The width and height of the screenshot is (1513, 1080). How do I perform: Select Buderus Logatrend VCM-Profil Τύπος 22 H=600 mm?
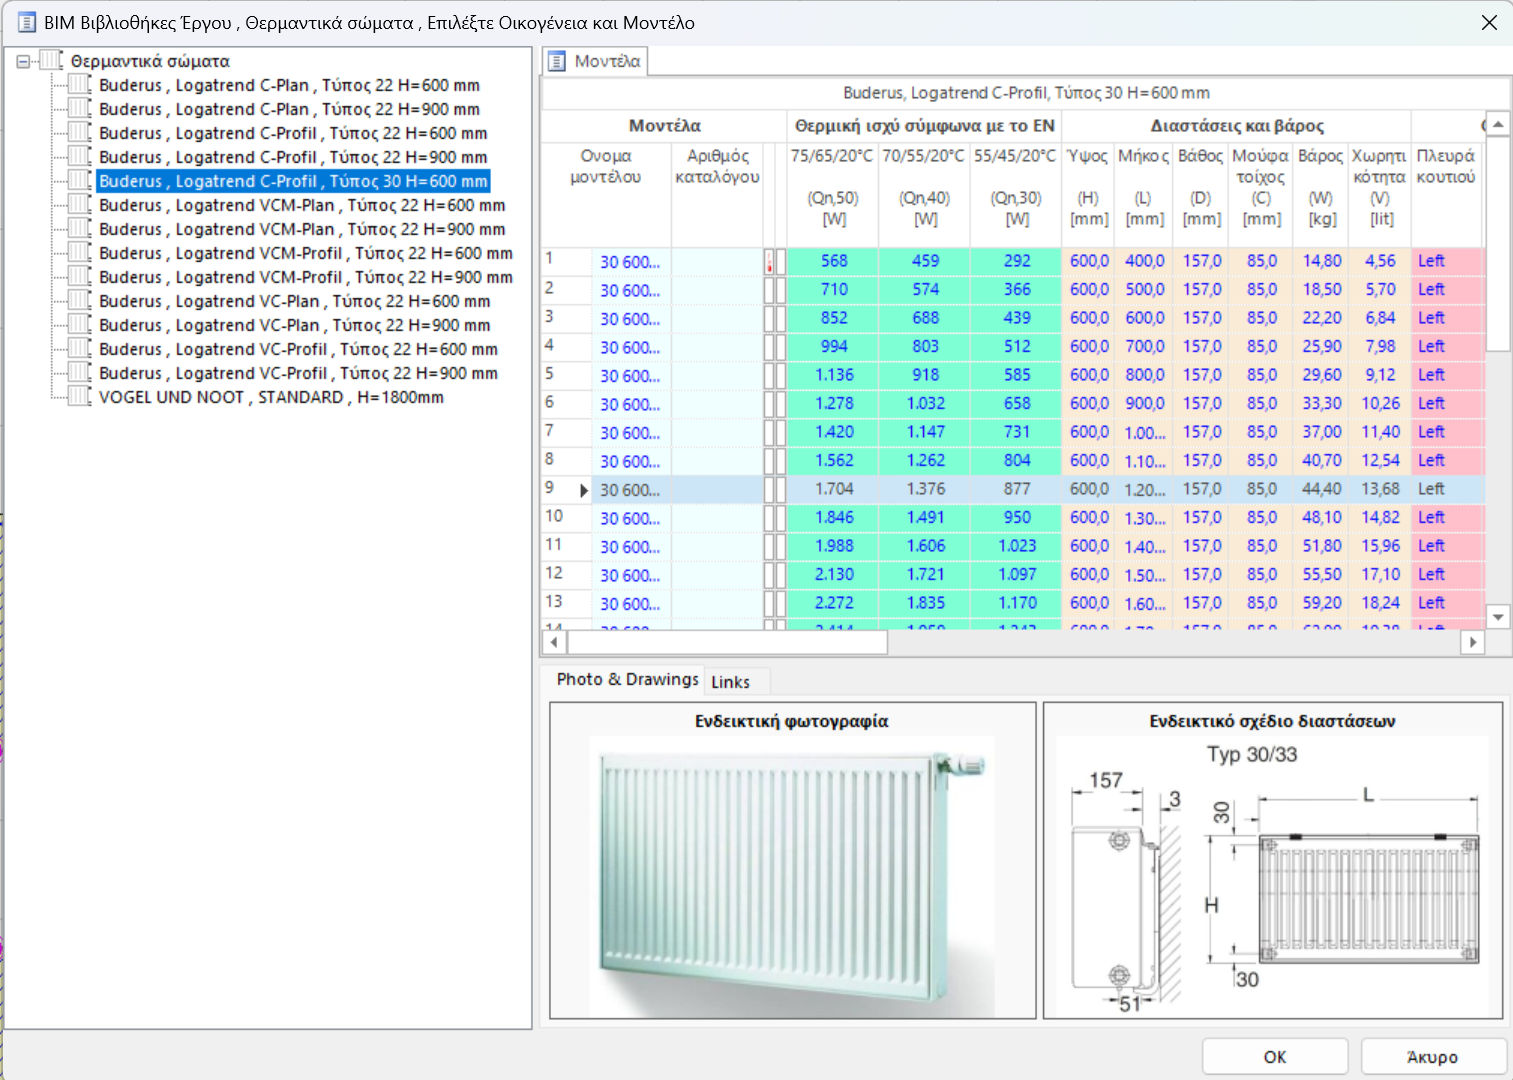click(x=306, y=253)
